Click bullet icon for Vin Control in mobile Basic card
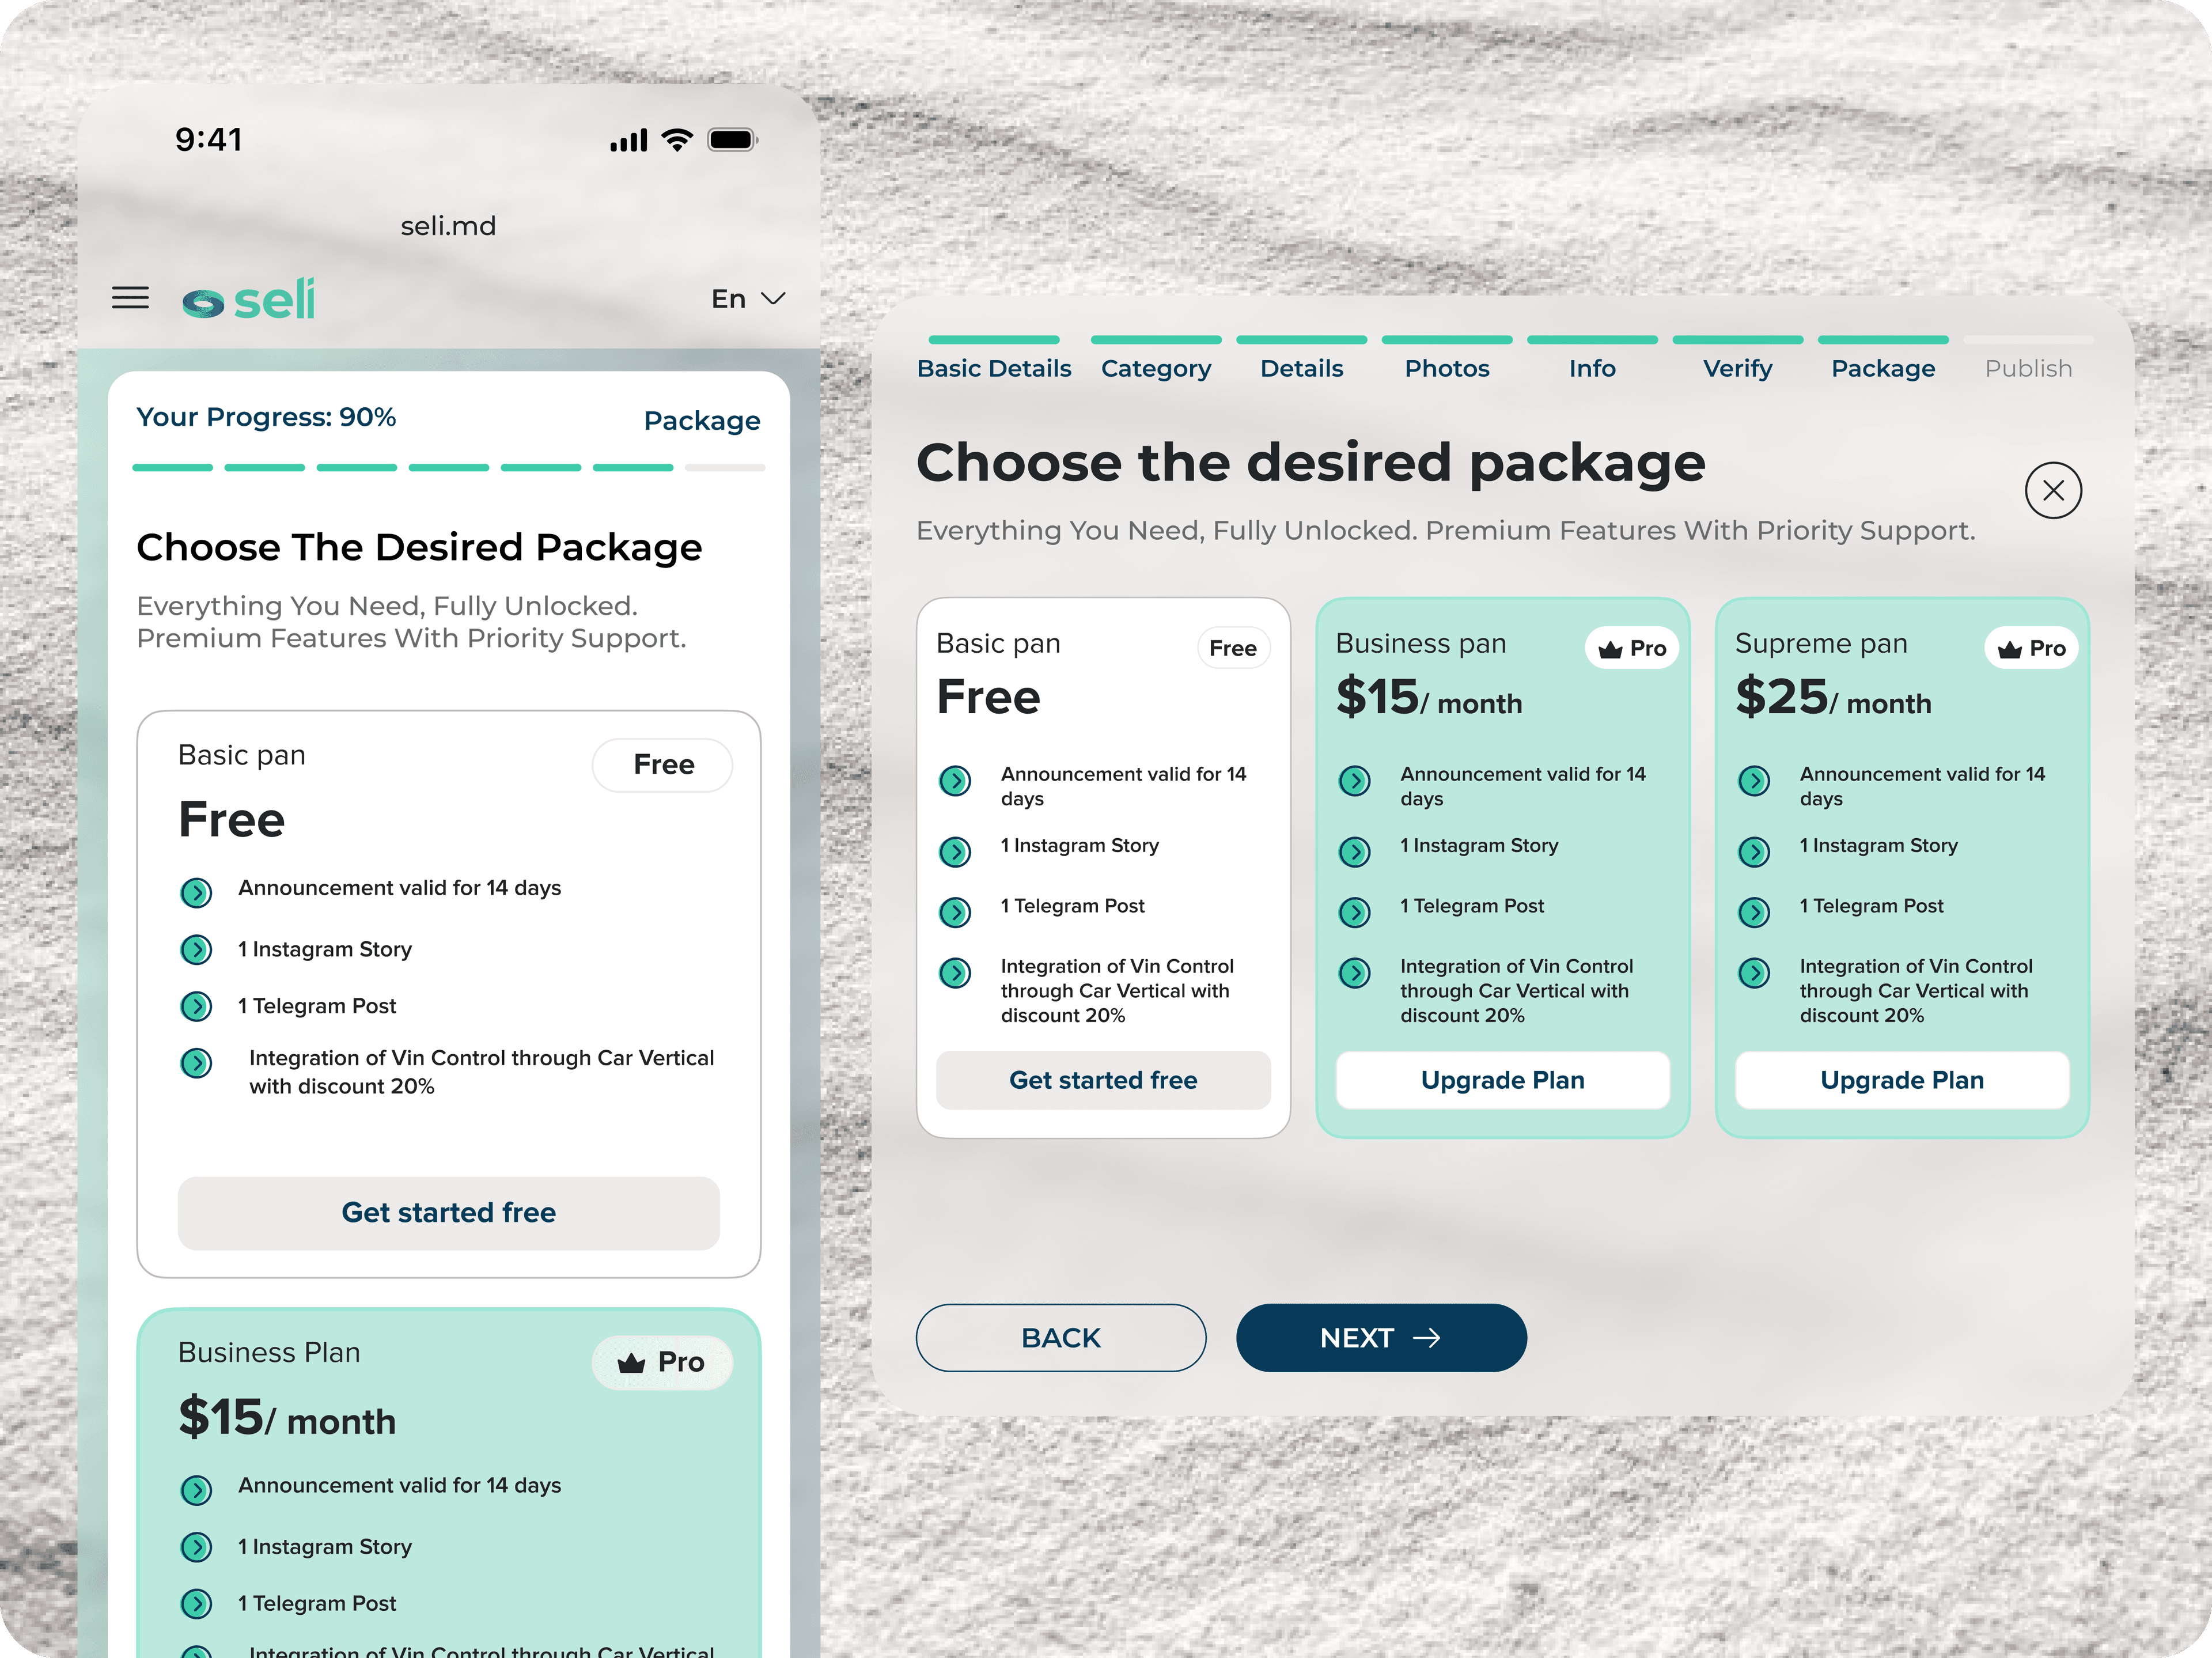Screen dimensions: 2212x1658 point(196,1063)
